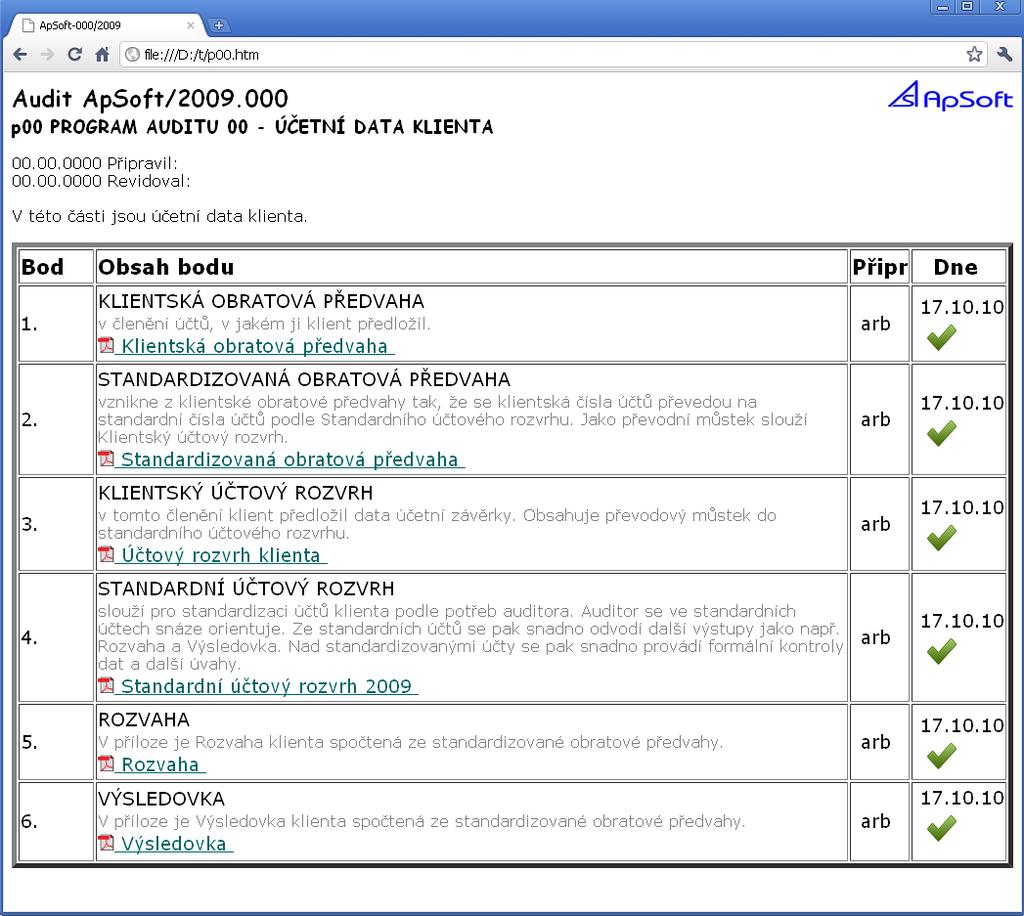Open the Výsledovka PDF link
1024x916 pixels.
(174, 844)
